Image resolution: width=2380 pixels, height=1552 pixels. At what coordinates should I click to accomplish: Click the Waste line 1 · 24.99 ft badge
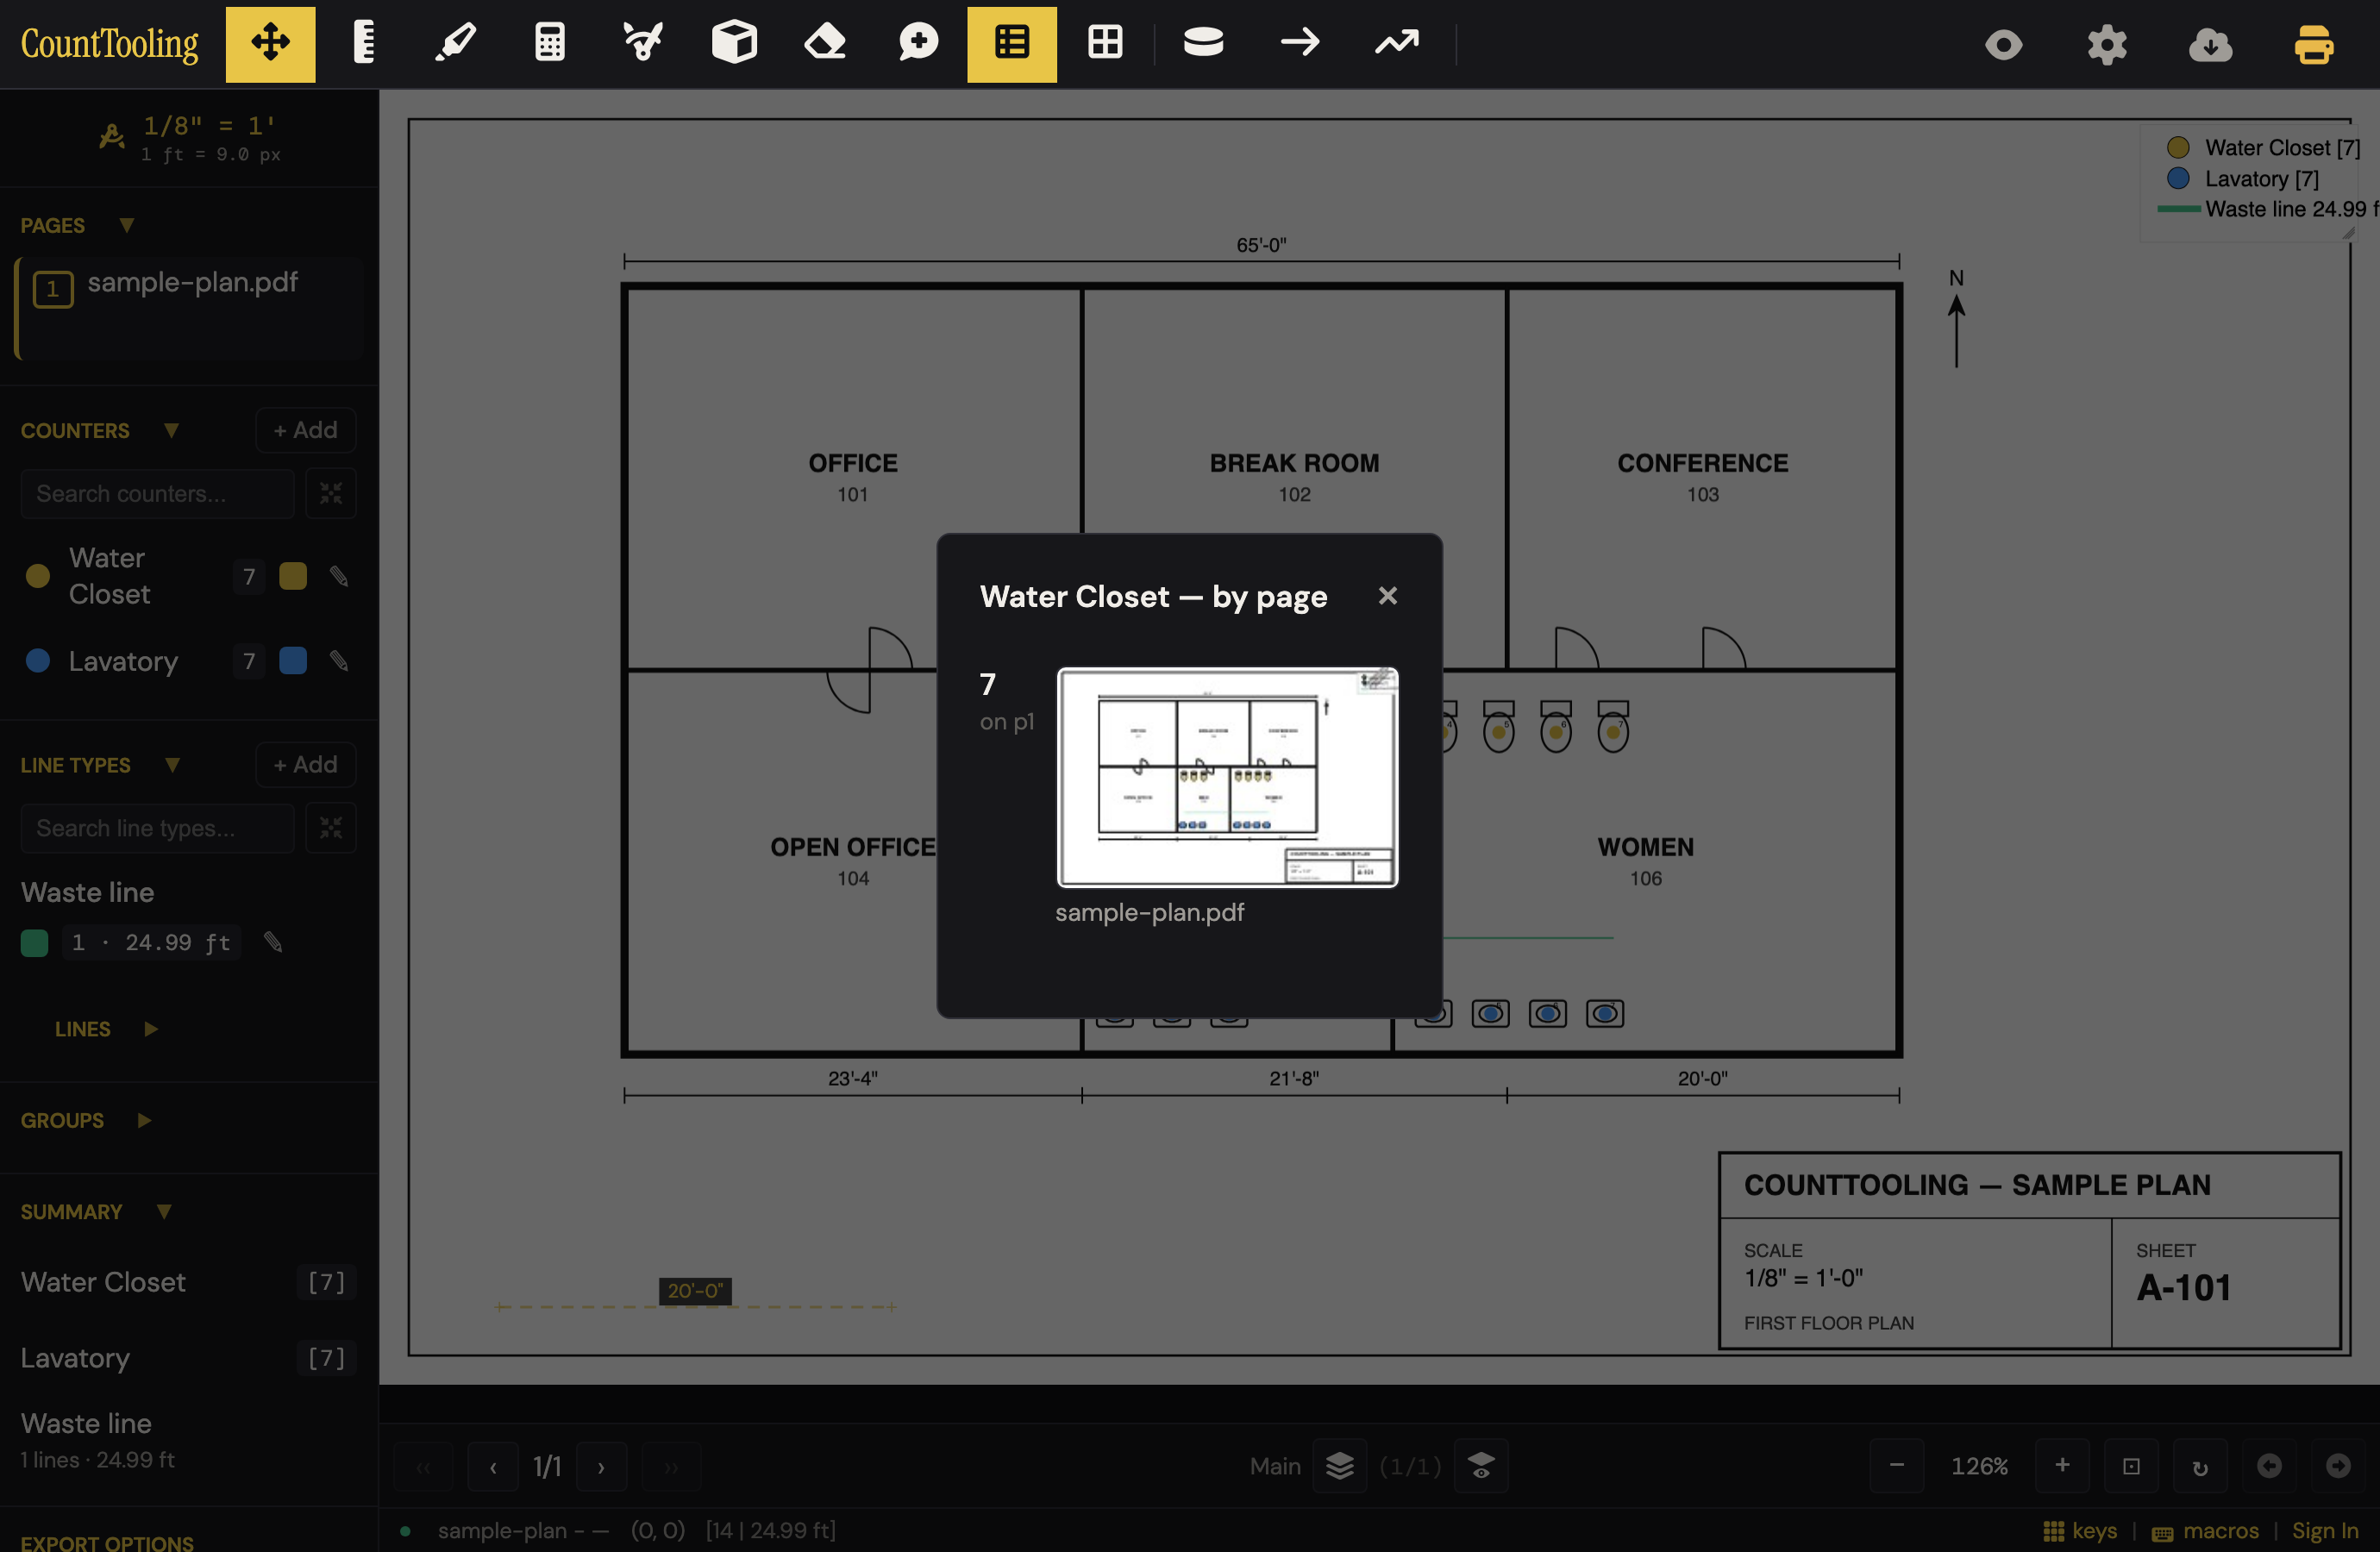pos(152,943)
